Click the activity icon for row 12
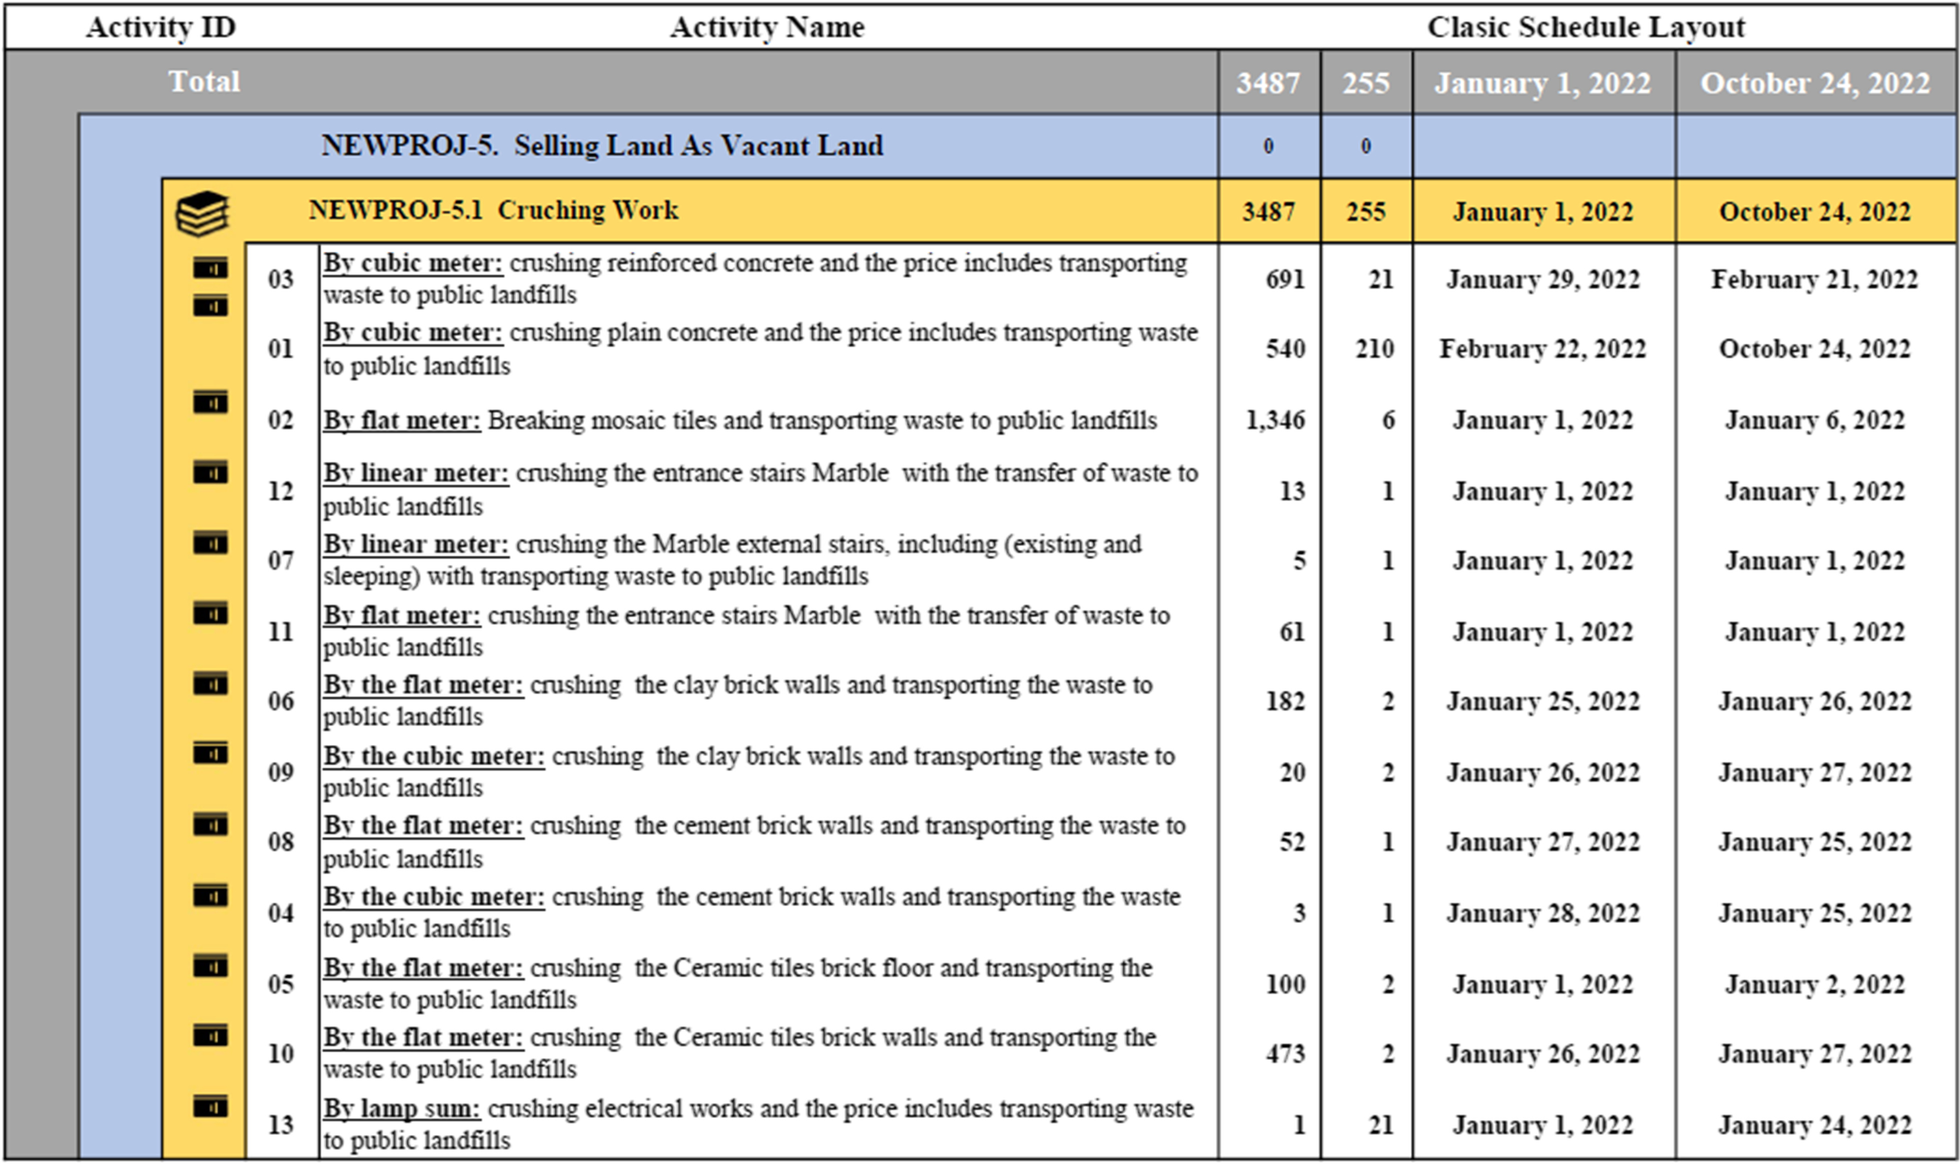The width and height of the screenshot is (1960, 1164). [210, 473]
